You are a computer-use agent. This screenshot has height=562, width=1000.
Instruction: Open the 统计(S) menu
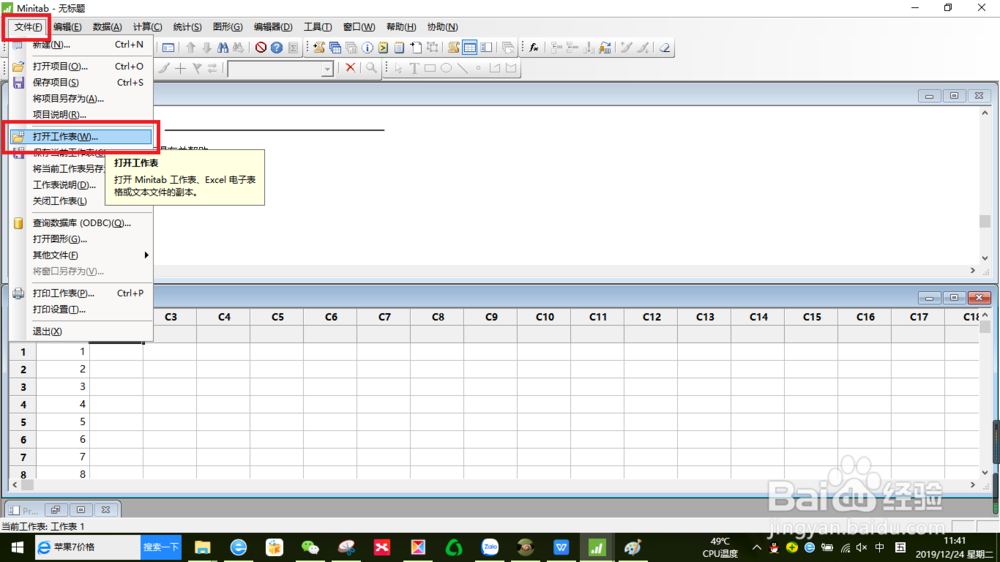pos(187,27)
